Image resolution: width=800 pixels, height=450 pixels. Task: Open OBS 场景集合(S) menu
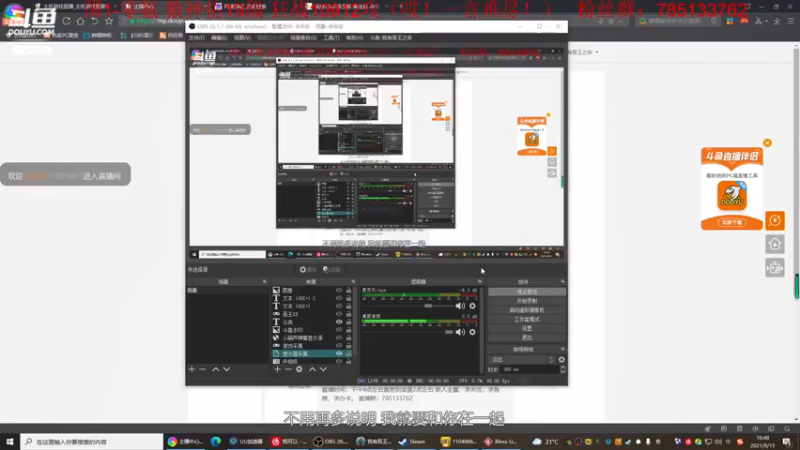tap(303, 38)
